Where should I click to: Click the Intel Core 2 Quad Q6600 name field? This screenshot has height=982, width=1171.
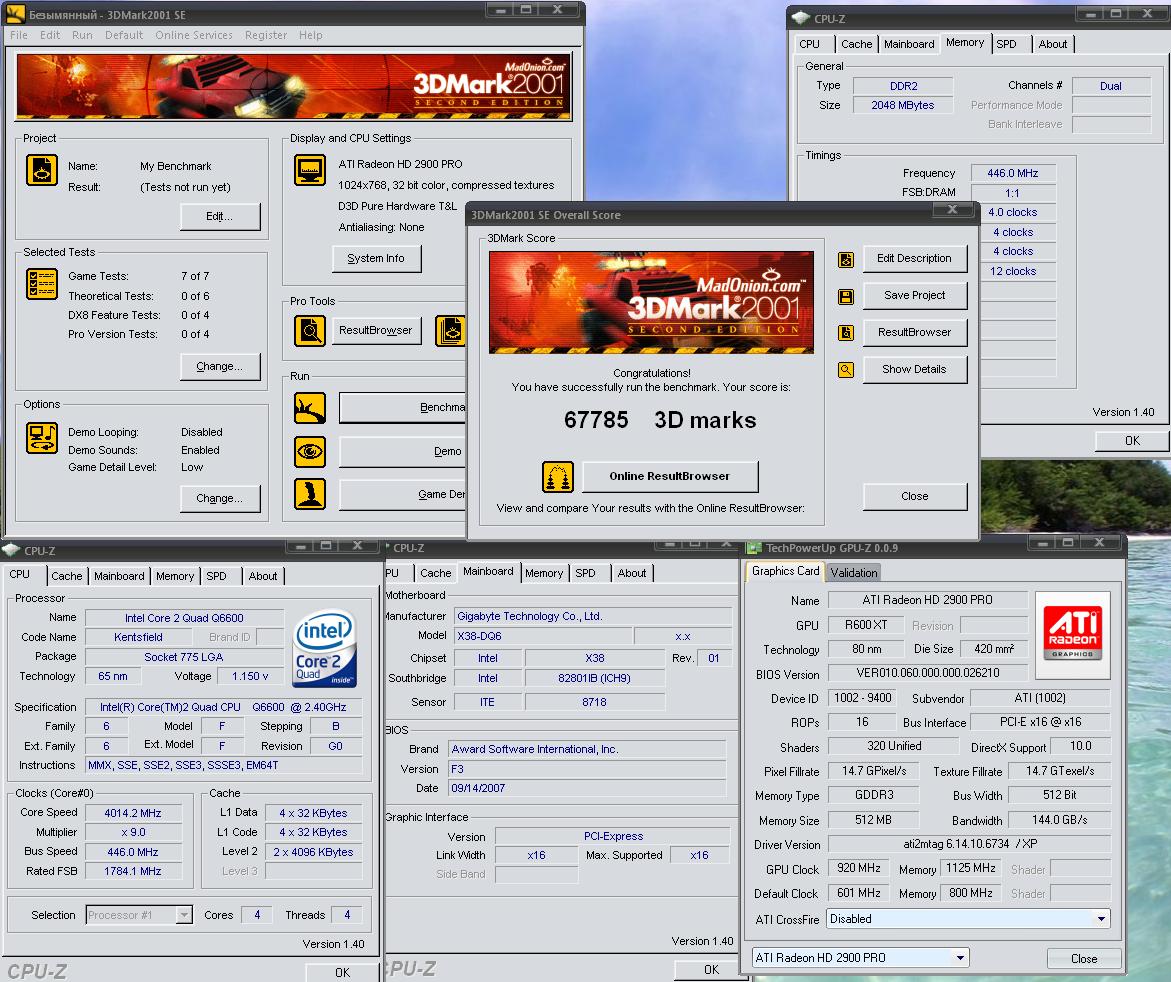184,618
